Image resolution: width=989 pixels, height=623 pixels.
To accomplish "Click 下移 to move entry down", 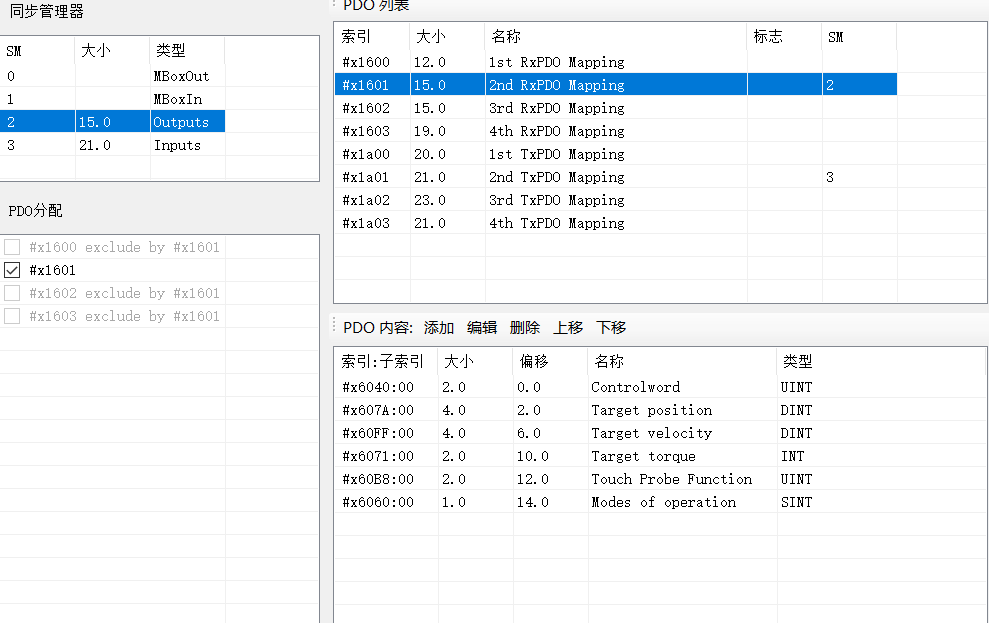I will (611, 328).
